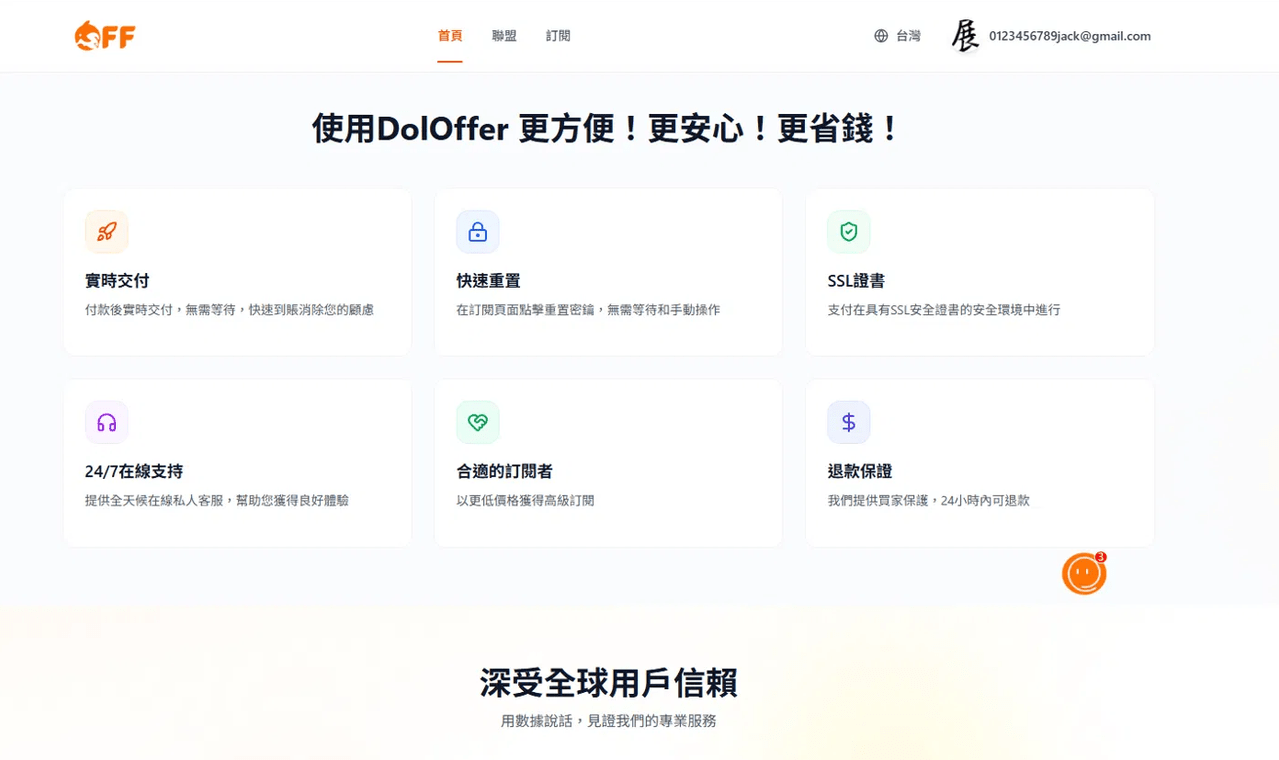Click the 深受全球用戶信賴 section heading

(x=608, y=683)
